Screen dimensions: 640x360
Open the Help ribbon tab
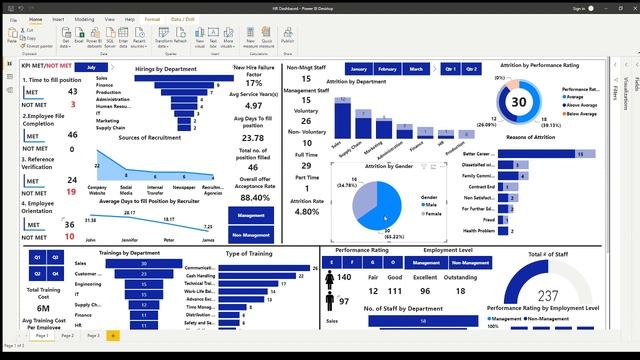(x=130, y=20)
